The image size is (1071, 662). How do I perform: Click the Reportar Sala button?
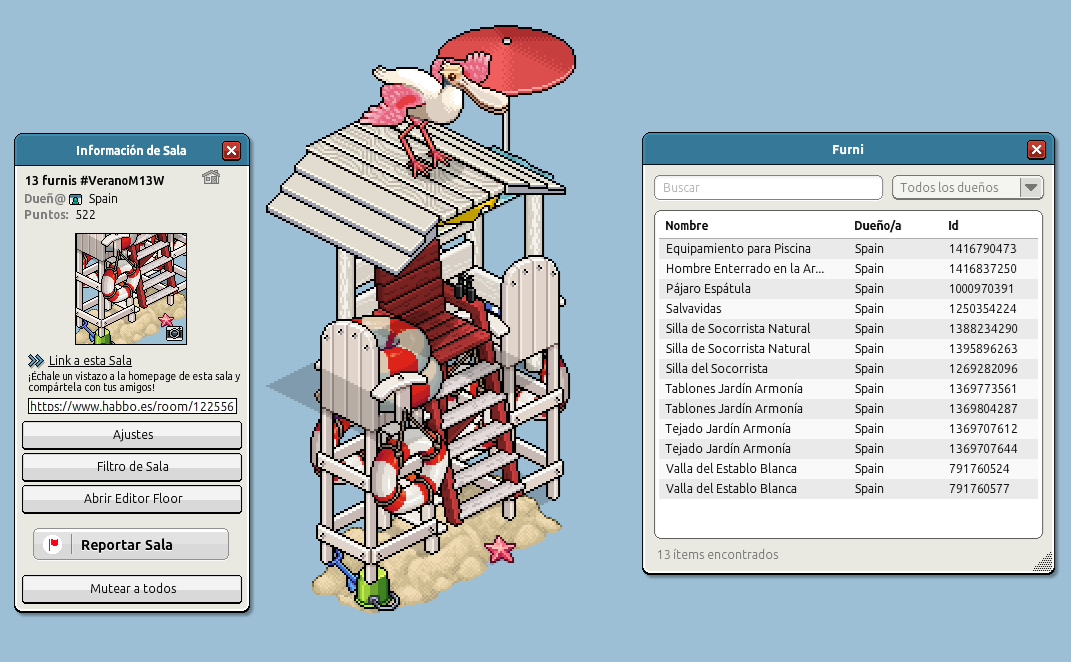(131, 544)
